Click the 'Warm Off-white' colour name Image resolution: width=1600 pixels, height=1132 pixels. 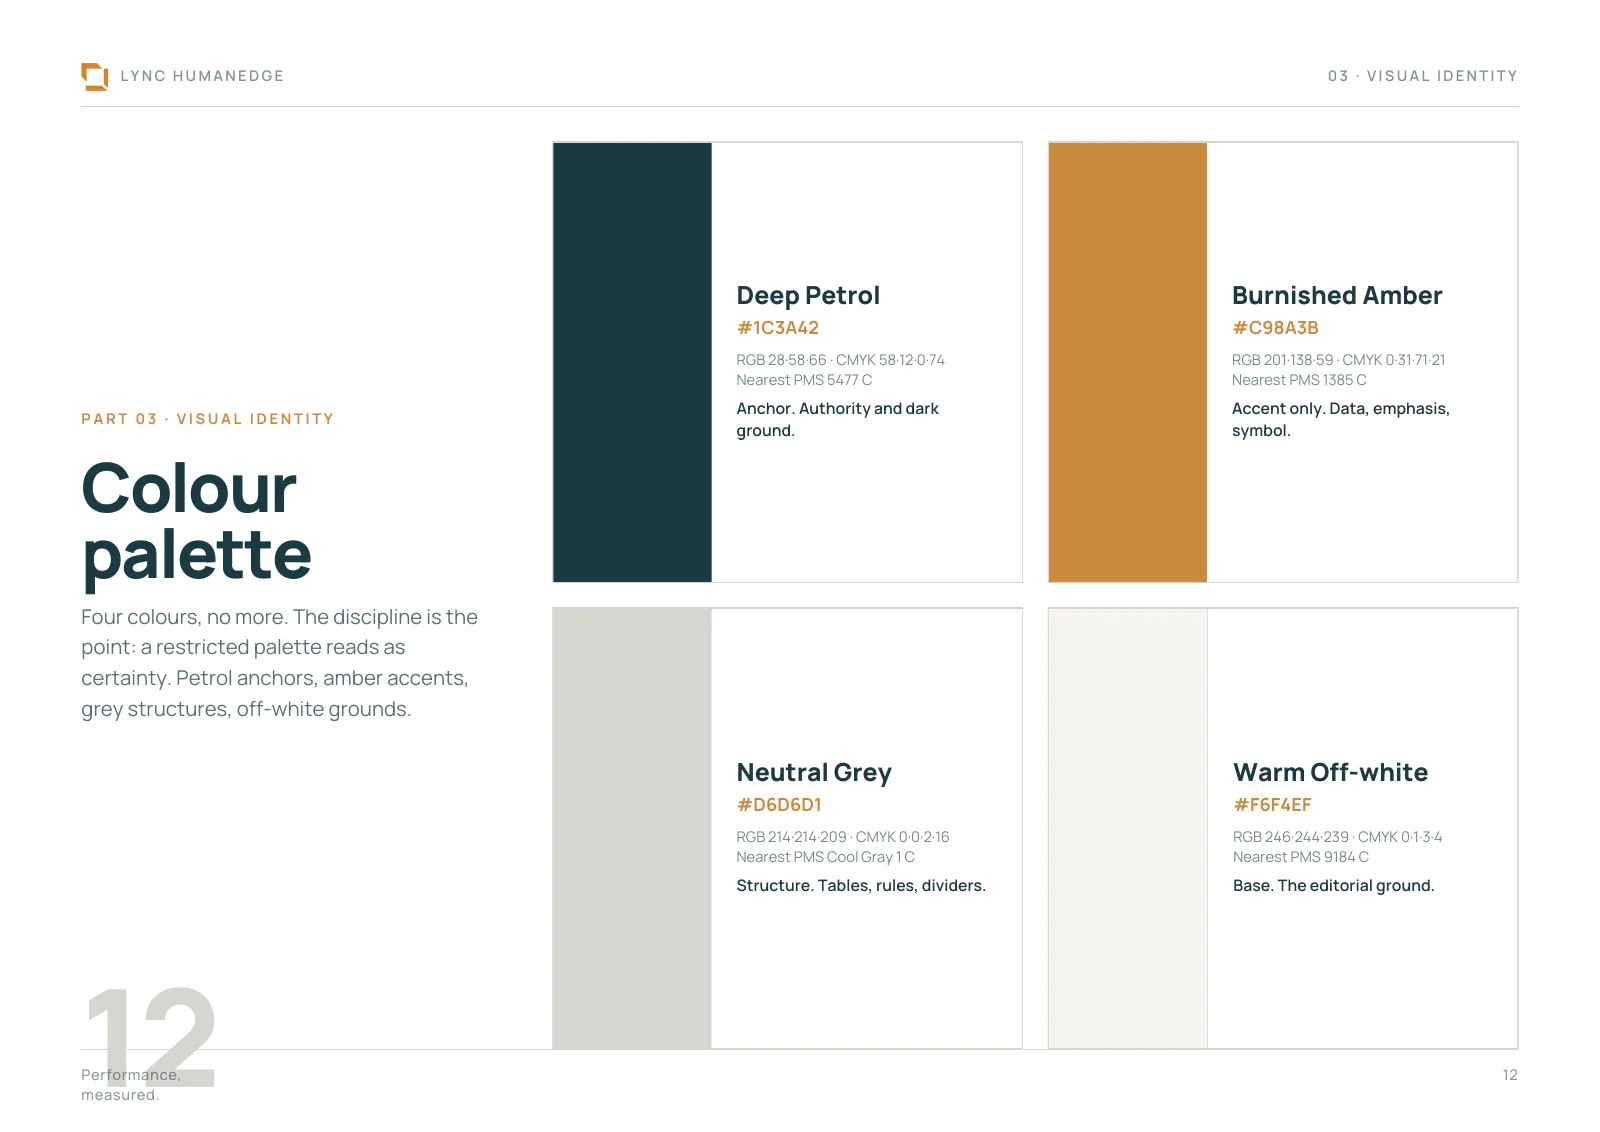(1330, 773)
